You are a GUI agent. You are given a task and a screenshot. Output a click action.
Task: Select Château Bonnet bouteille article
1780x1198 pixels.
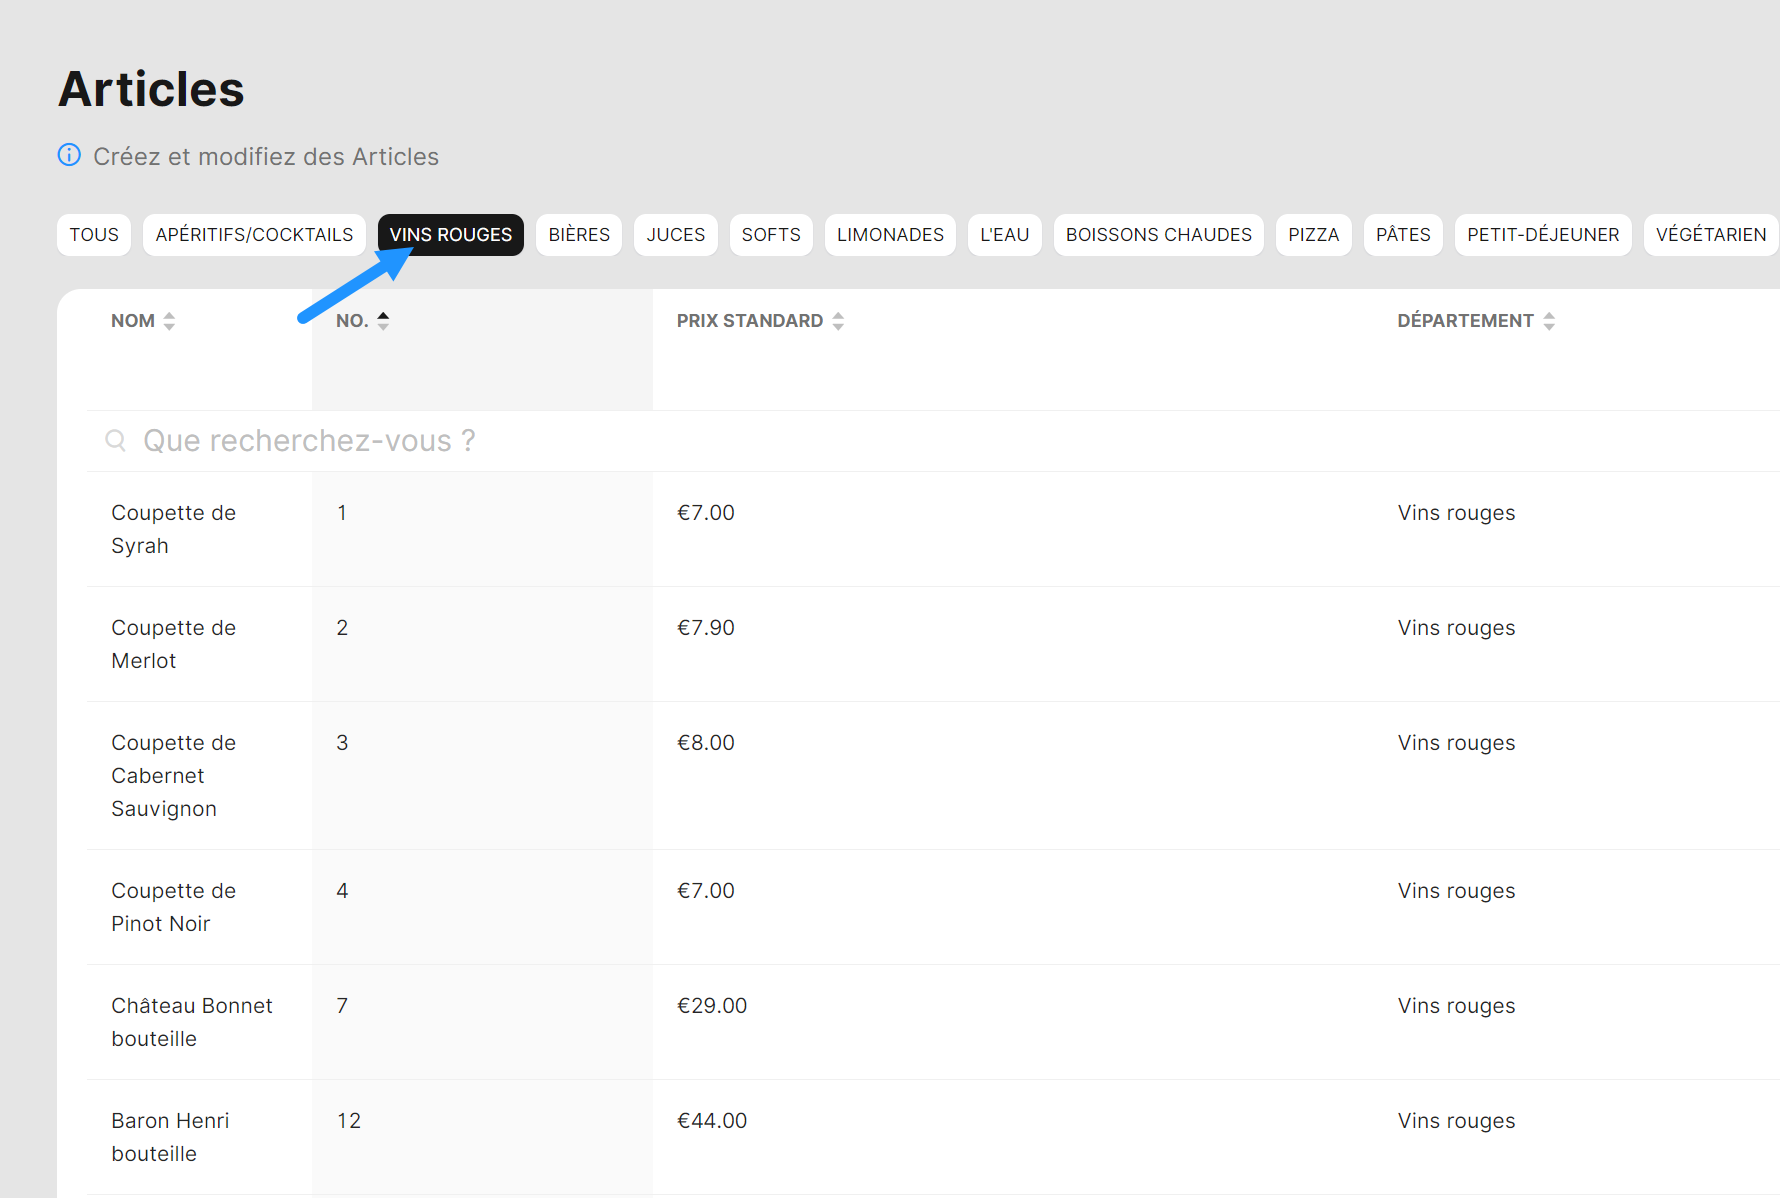coord(191,1022)
